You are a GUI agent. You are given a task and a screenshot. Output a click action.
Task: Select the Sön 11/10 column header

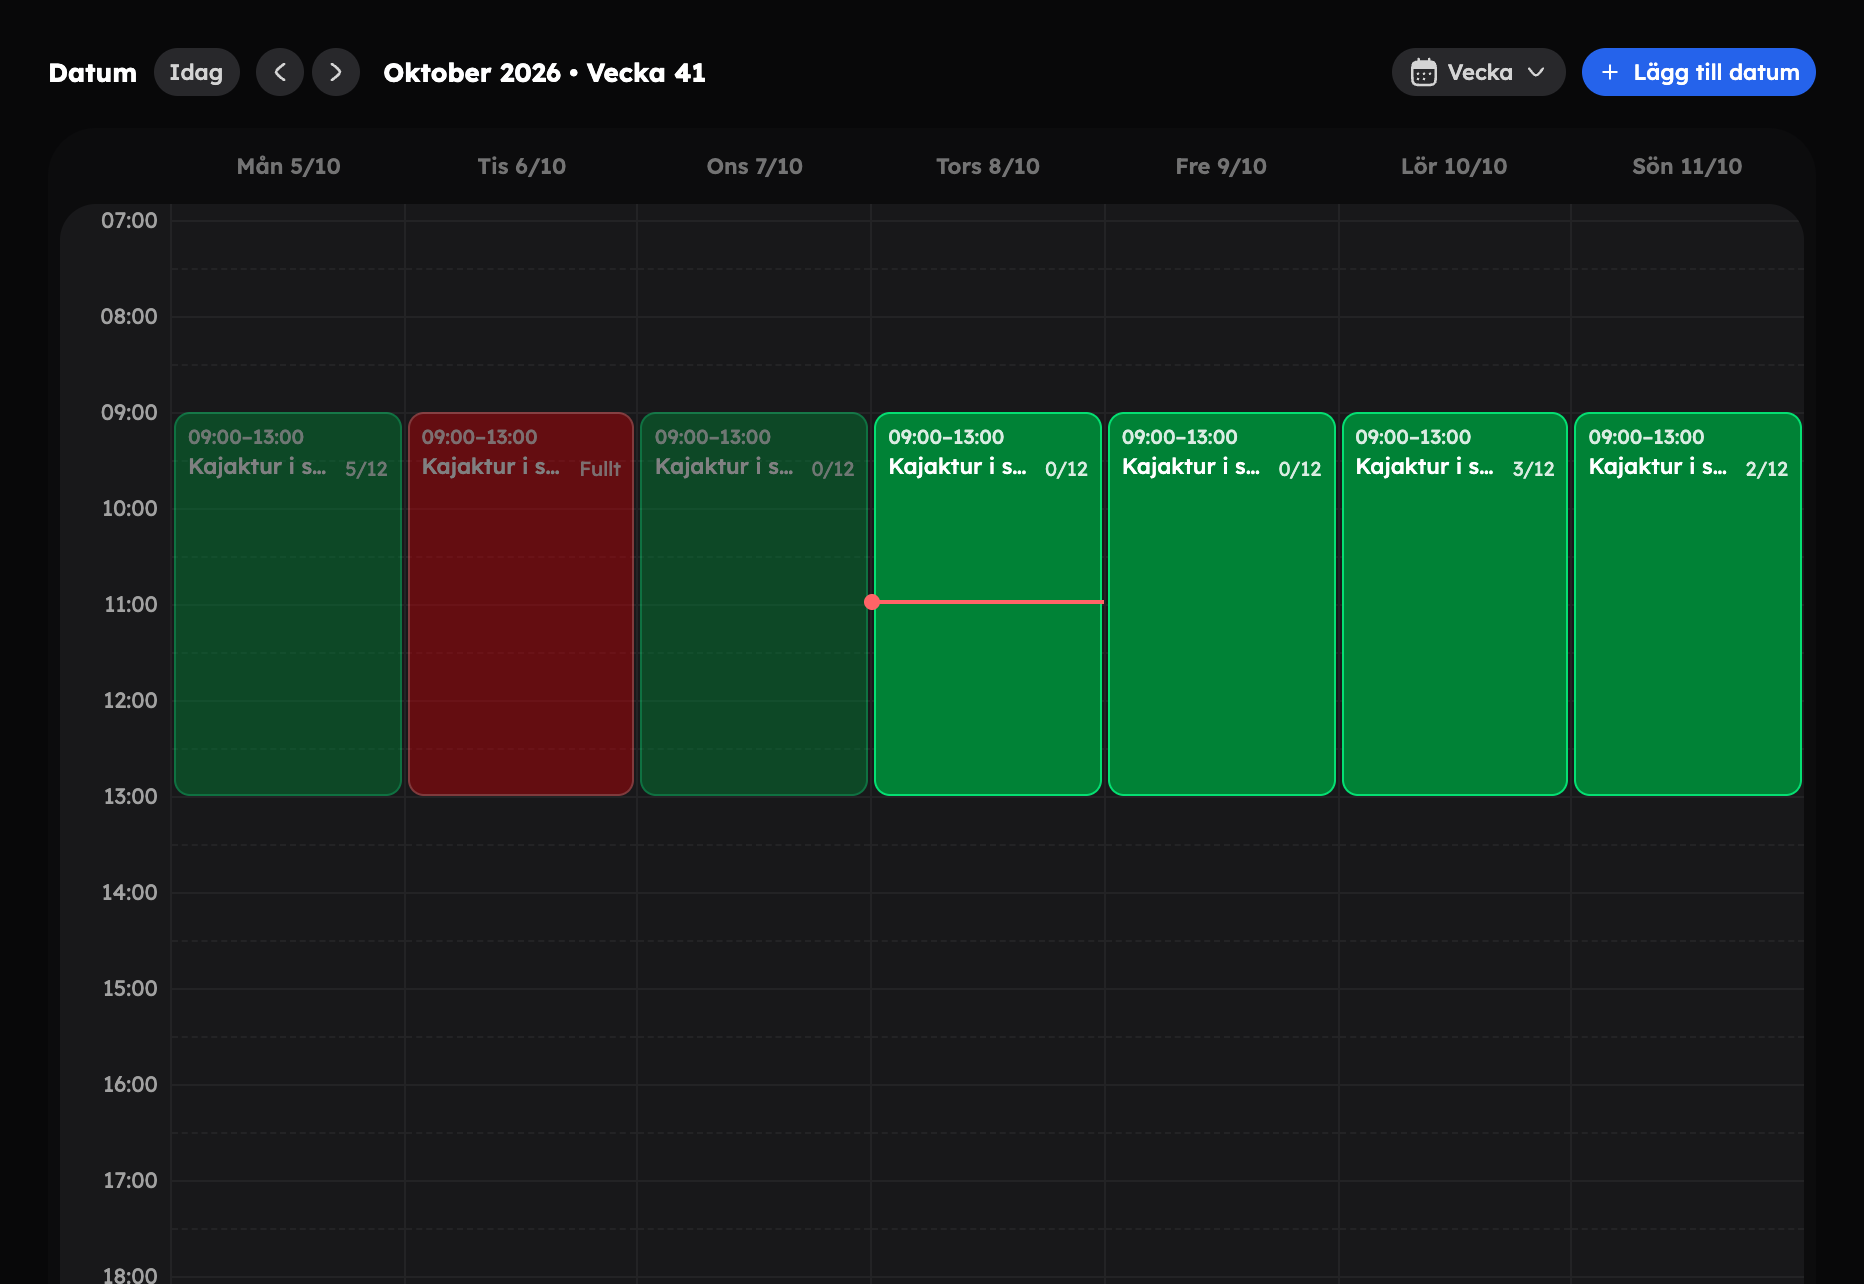1687,166
